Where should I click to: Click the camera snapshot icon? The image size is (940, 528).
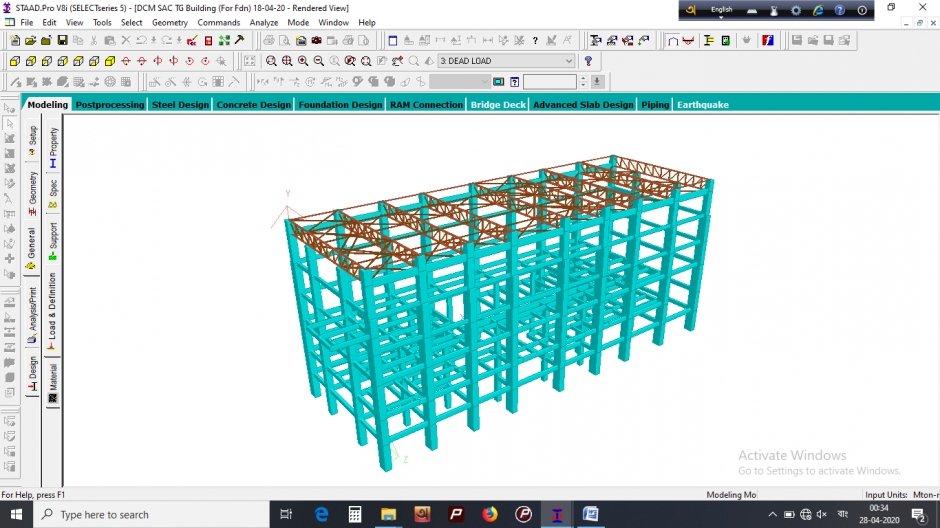click(x=317, y=41)
